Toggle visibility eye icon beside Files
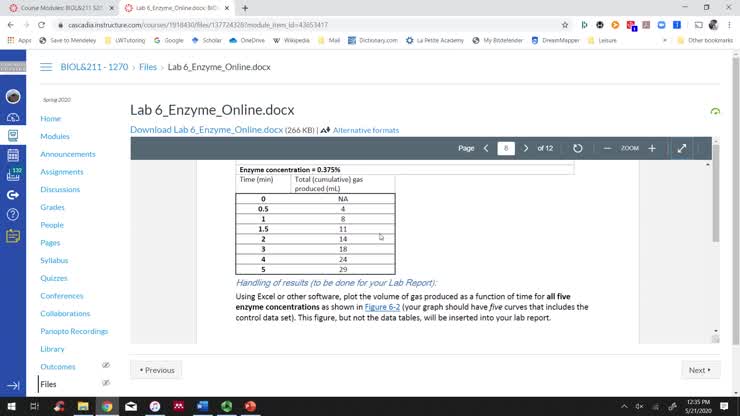This screenshot has height=416, width=740. (x=106, y=383)
